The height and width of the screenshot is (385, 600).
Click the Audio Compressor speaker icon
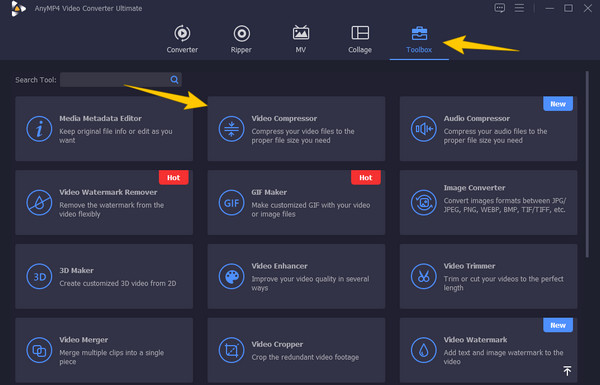coord(424,129)
